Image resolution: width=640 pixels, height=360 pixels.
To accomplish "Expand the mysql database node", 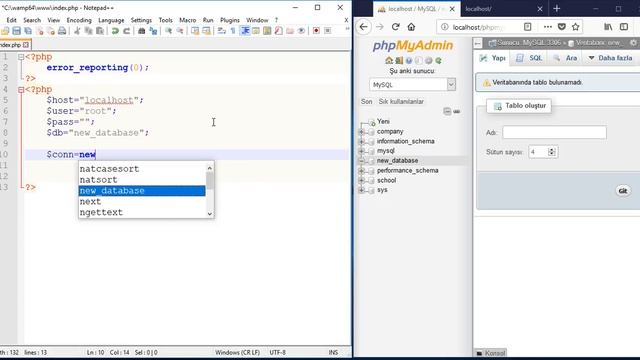I will click(361, 151).
